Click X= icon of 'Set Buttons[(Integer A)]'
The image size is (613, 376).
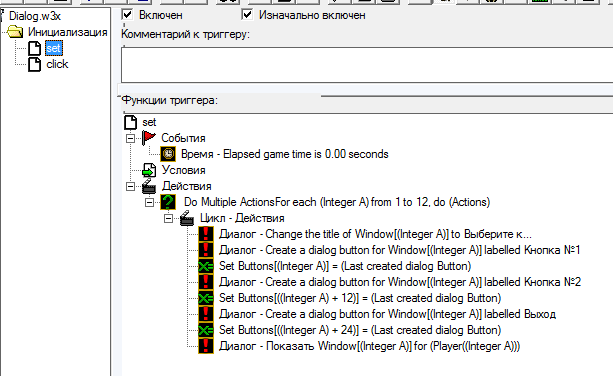206,266
